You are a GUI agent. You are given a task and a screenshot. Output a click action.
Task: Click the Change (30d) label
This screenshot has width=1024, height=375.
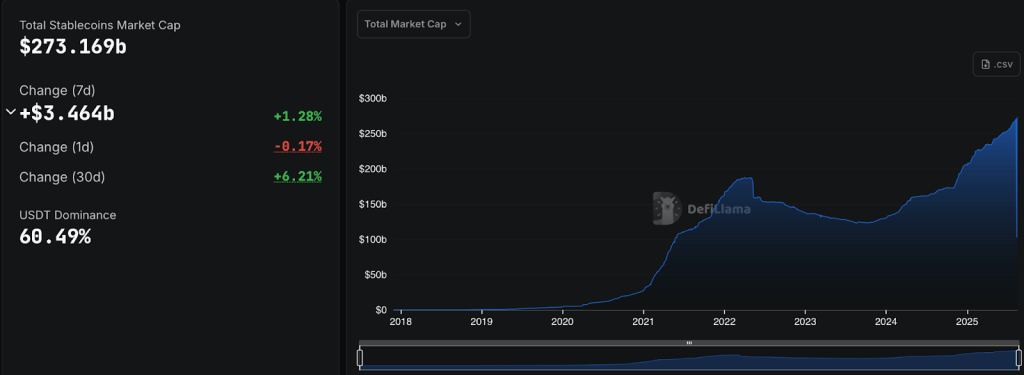point(62,177)
